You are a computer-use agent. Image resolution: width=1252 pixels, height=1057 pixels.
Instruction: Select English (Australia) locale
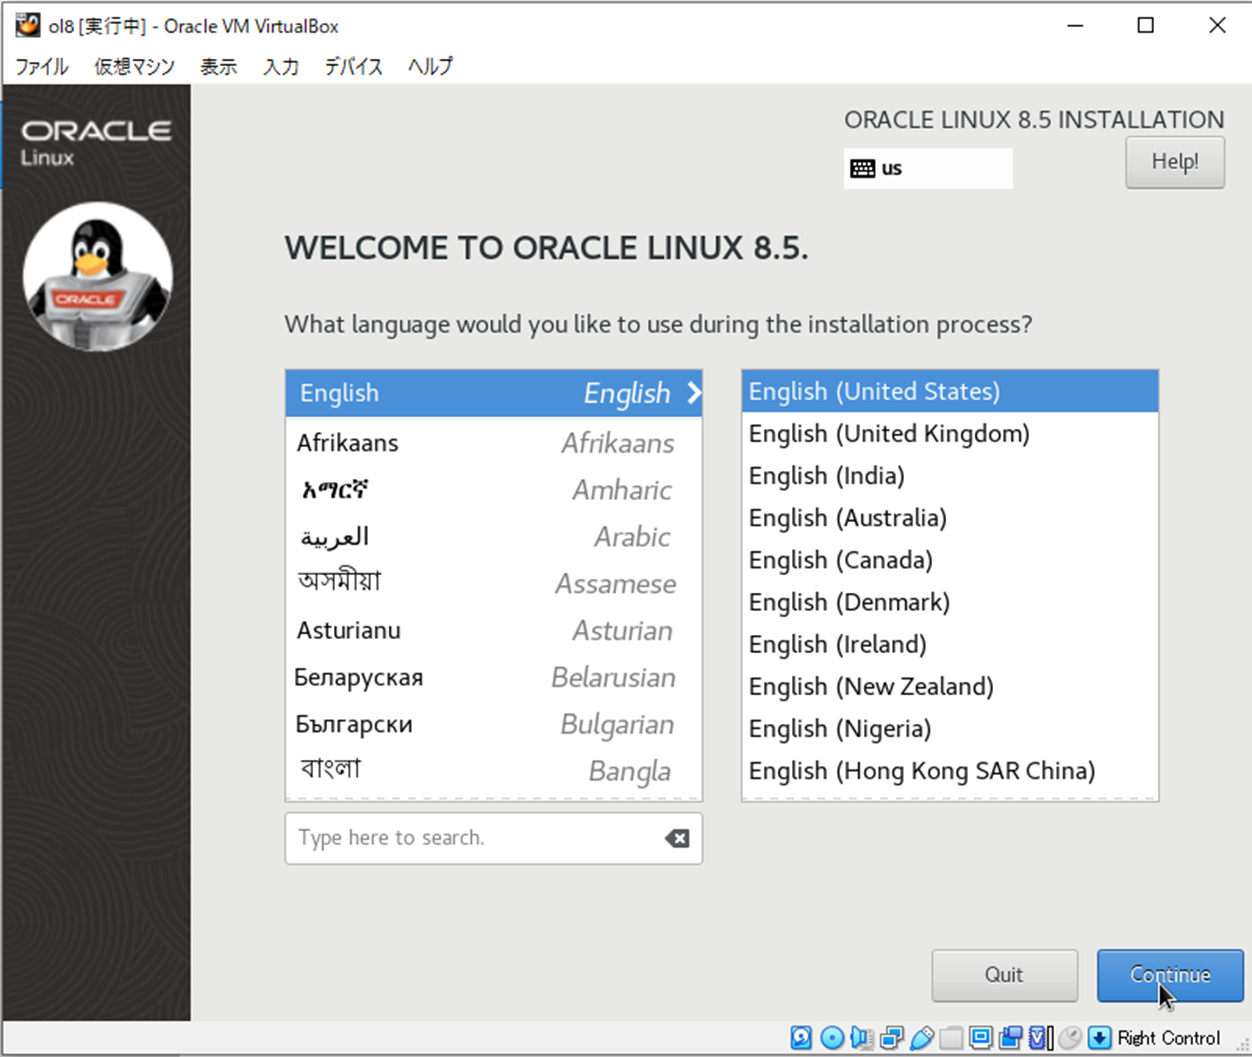[848, 518]
